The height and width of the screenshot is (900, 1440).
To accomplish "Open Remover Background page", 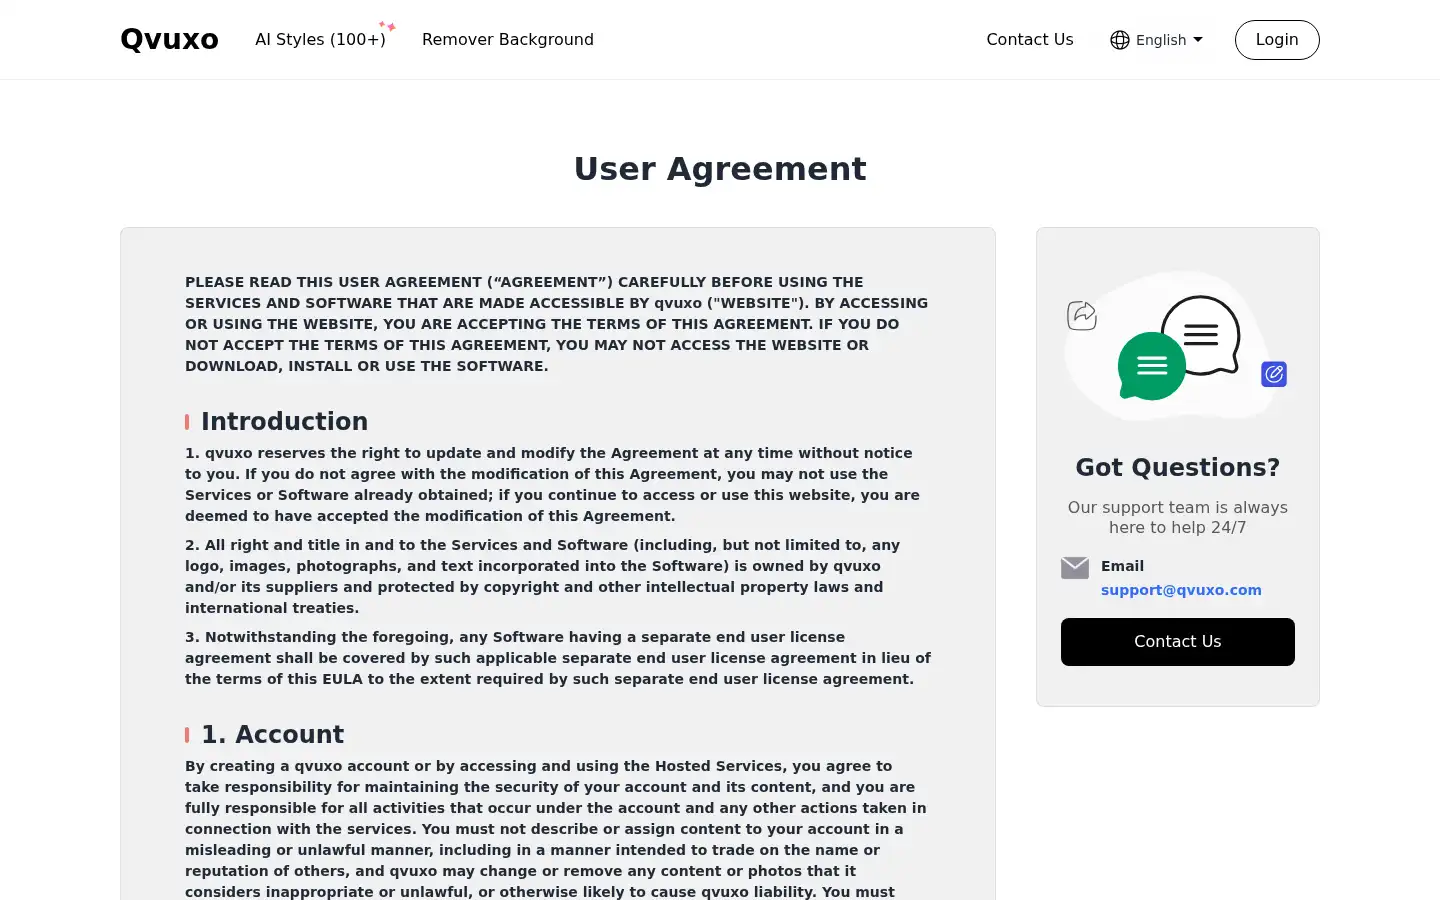I will pos(508,40).
